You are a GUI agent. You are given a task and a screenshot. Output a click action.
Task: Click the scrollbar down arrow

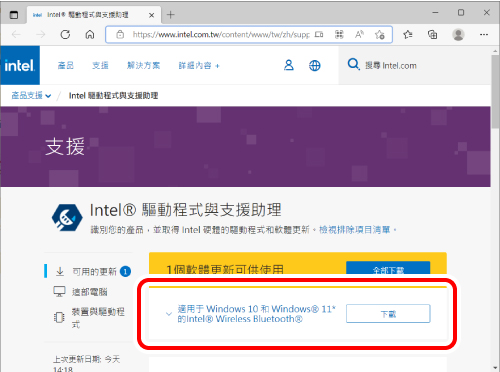click(495, 368)
